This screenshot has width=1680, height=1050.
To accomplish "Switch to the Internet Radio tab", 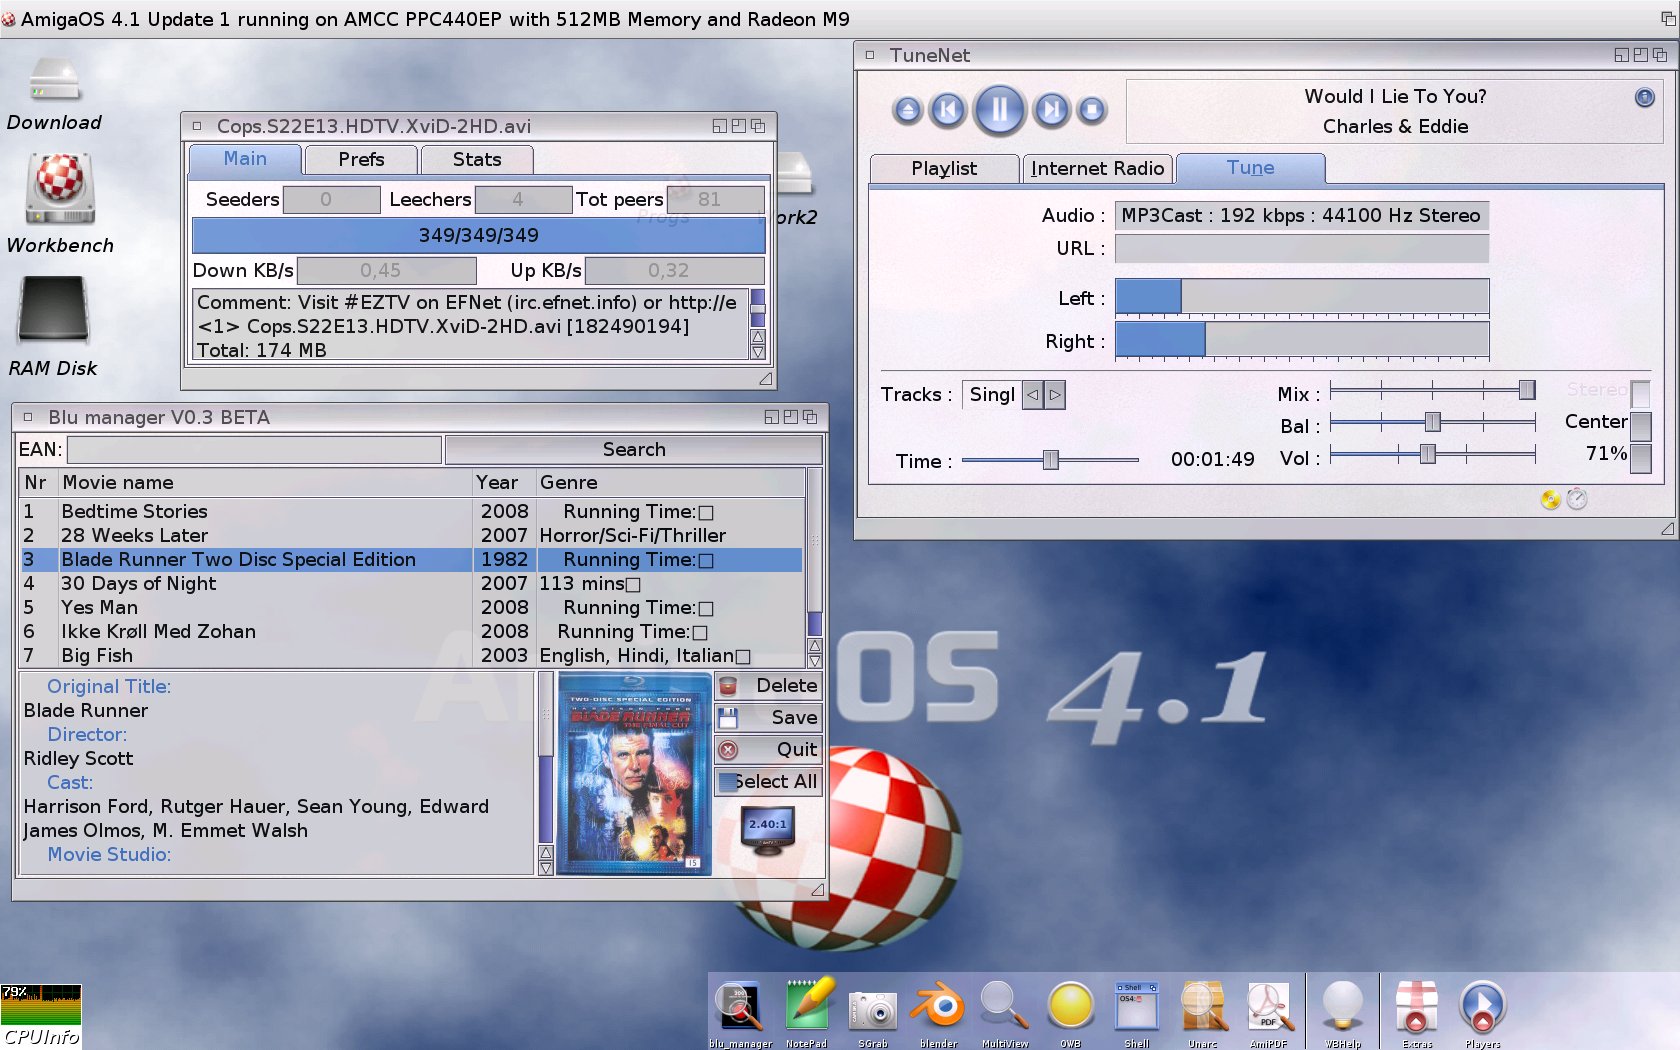I will point(1097,169).
